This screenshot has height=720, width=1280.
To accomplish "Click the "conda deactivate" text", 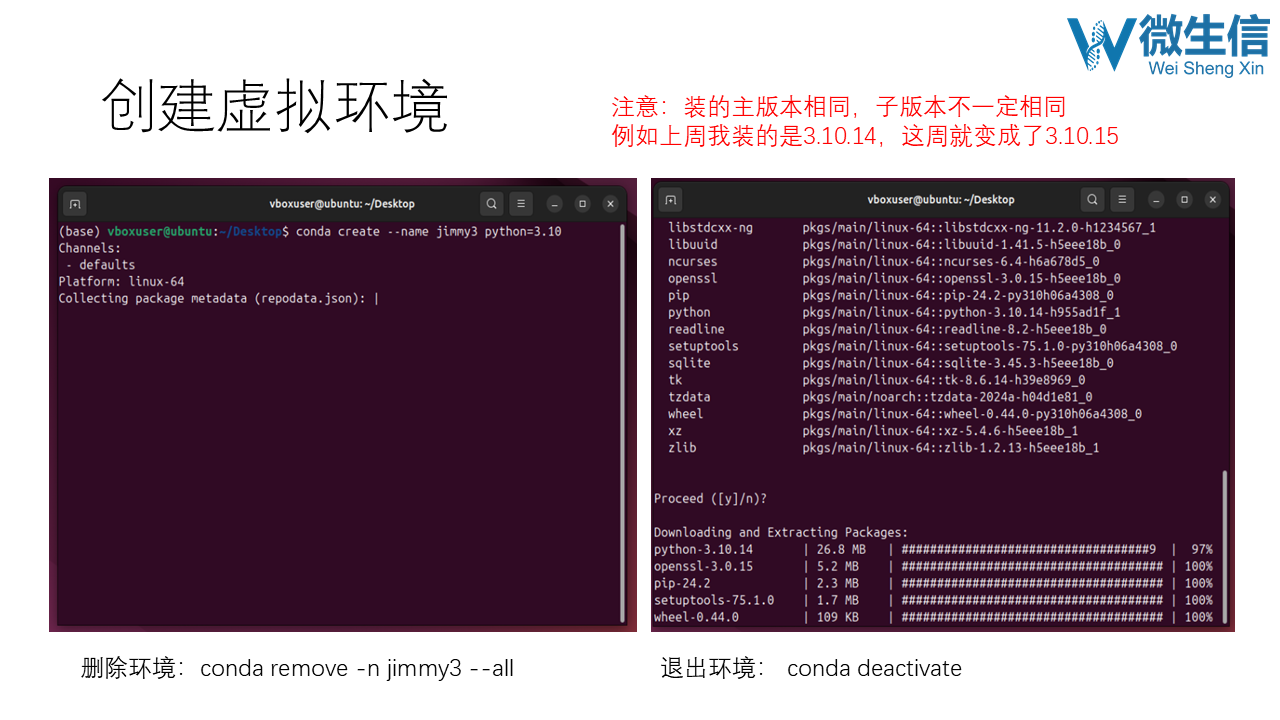I will (874, 669).
